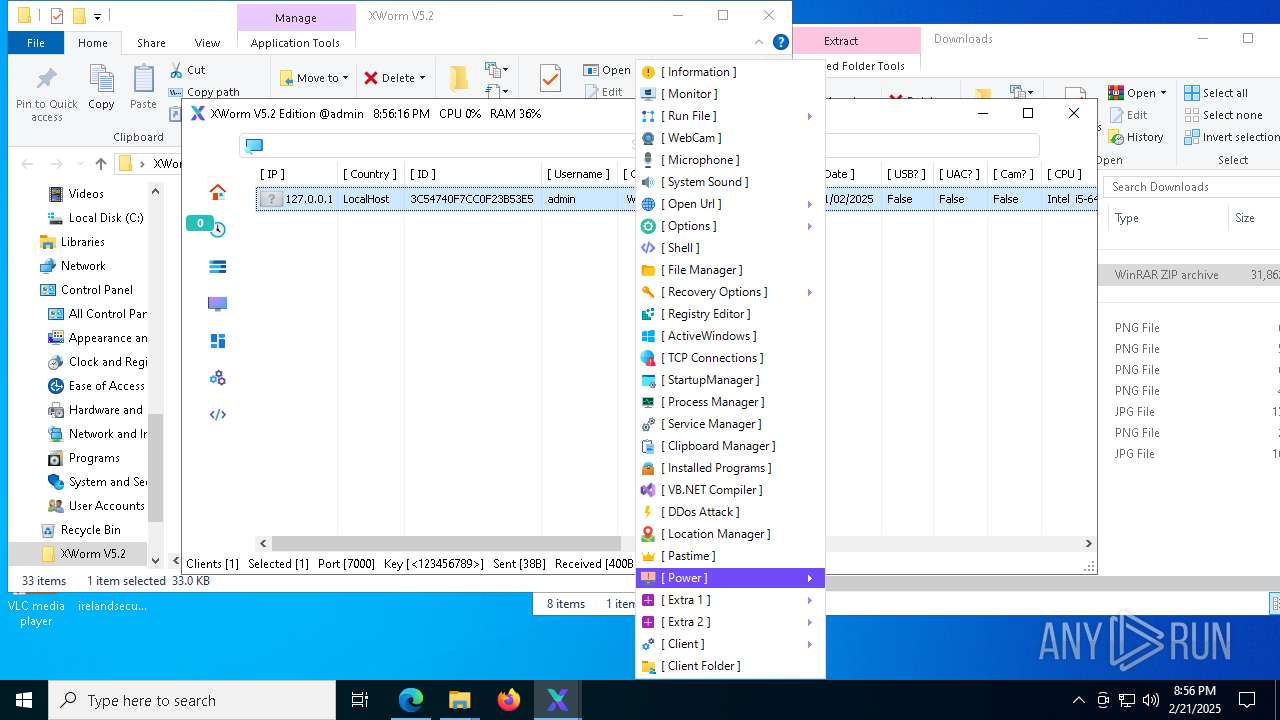
Task: Click the Installed Programs icon
Action: point(648,468)
